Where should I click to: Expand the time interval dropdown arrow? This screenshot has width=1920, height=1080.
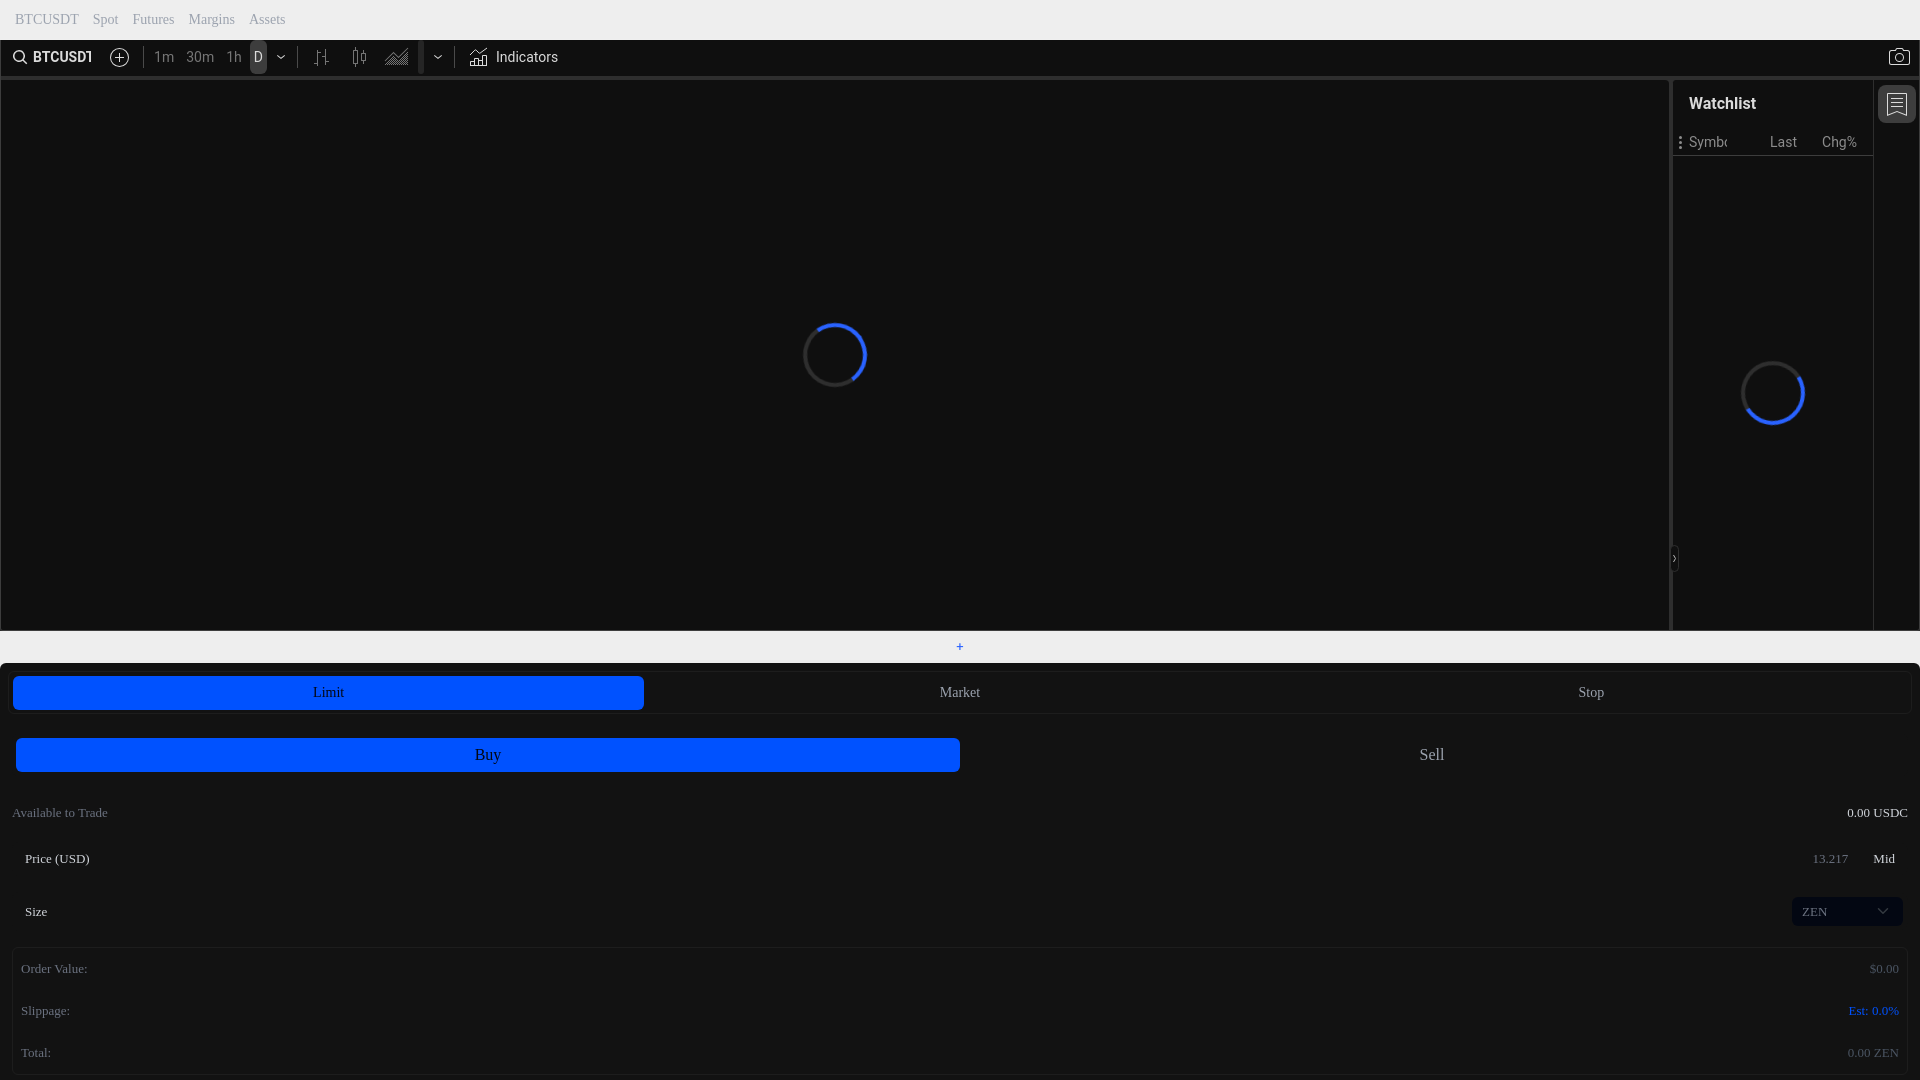coord(281,57)
